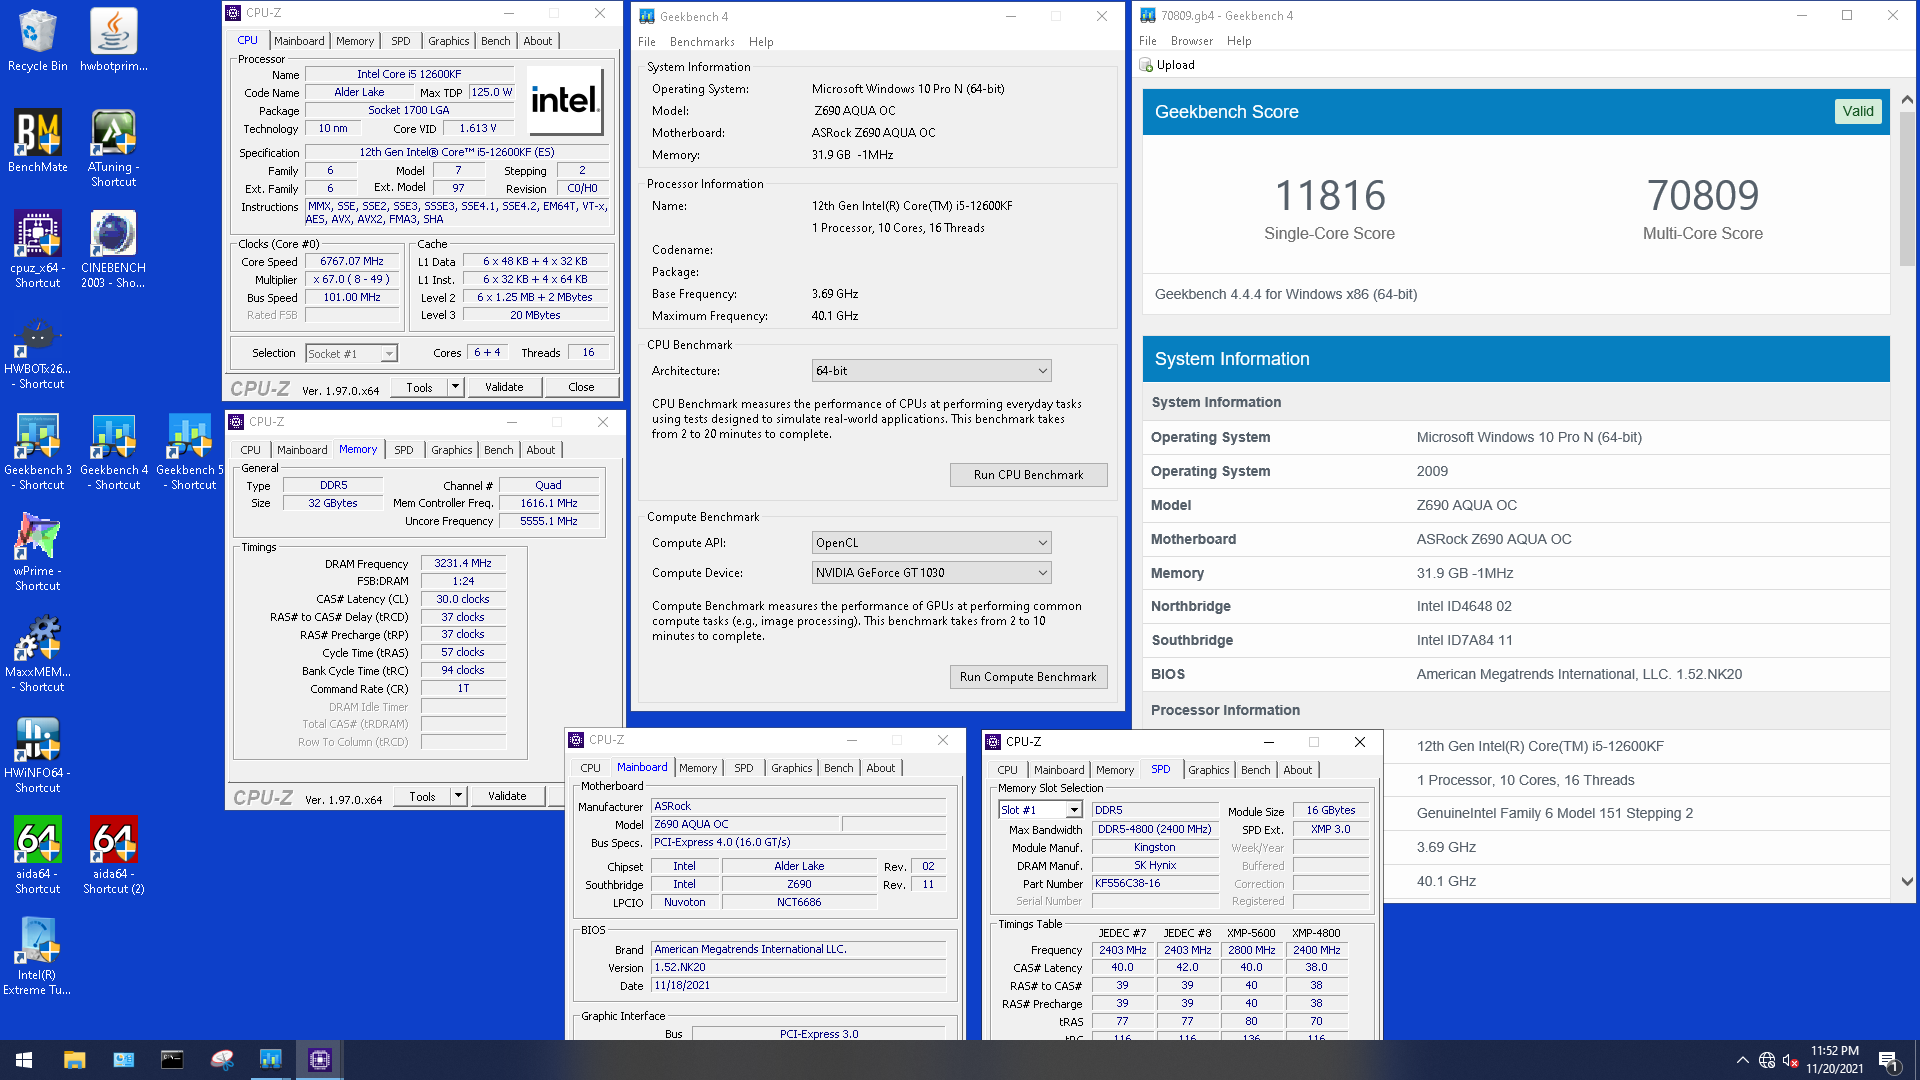Click the Part Number KF556C38-16 field

(x=1156, y=883)
